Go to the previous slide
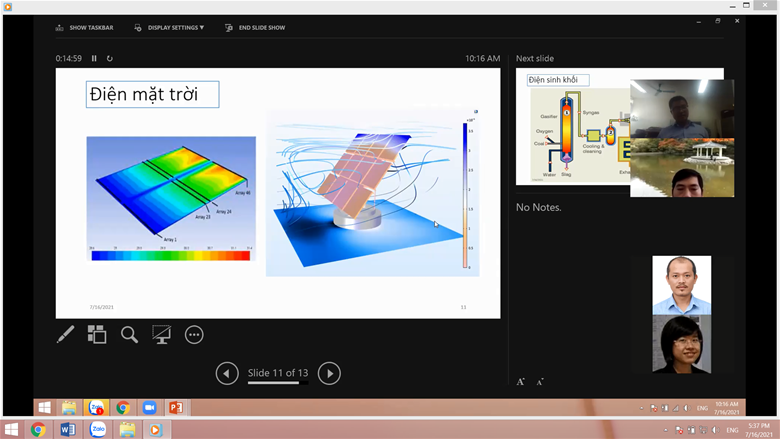 pos(227,373)
